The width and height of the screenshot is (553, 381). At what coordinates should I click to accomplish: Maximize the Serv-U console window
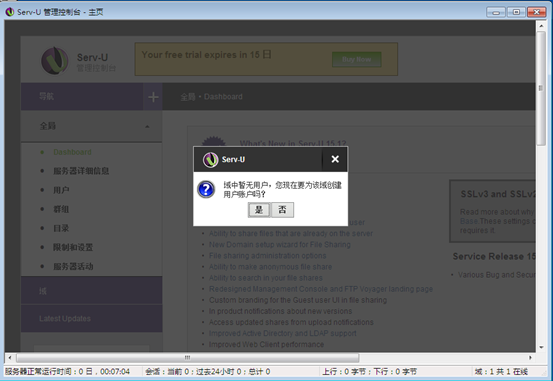pos(516,12)
